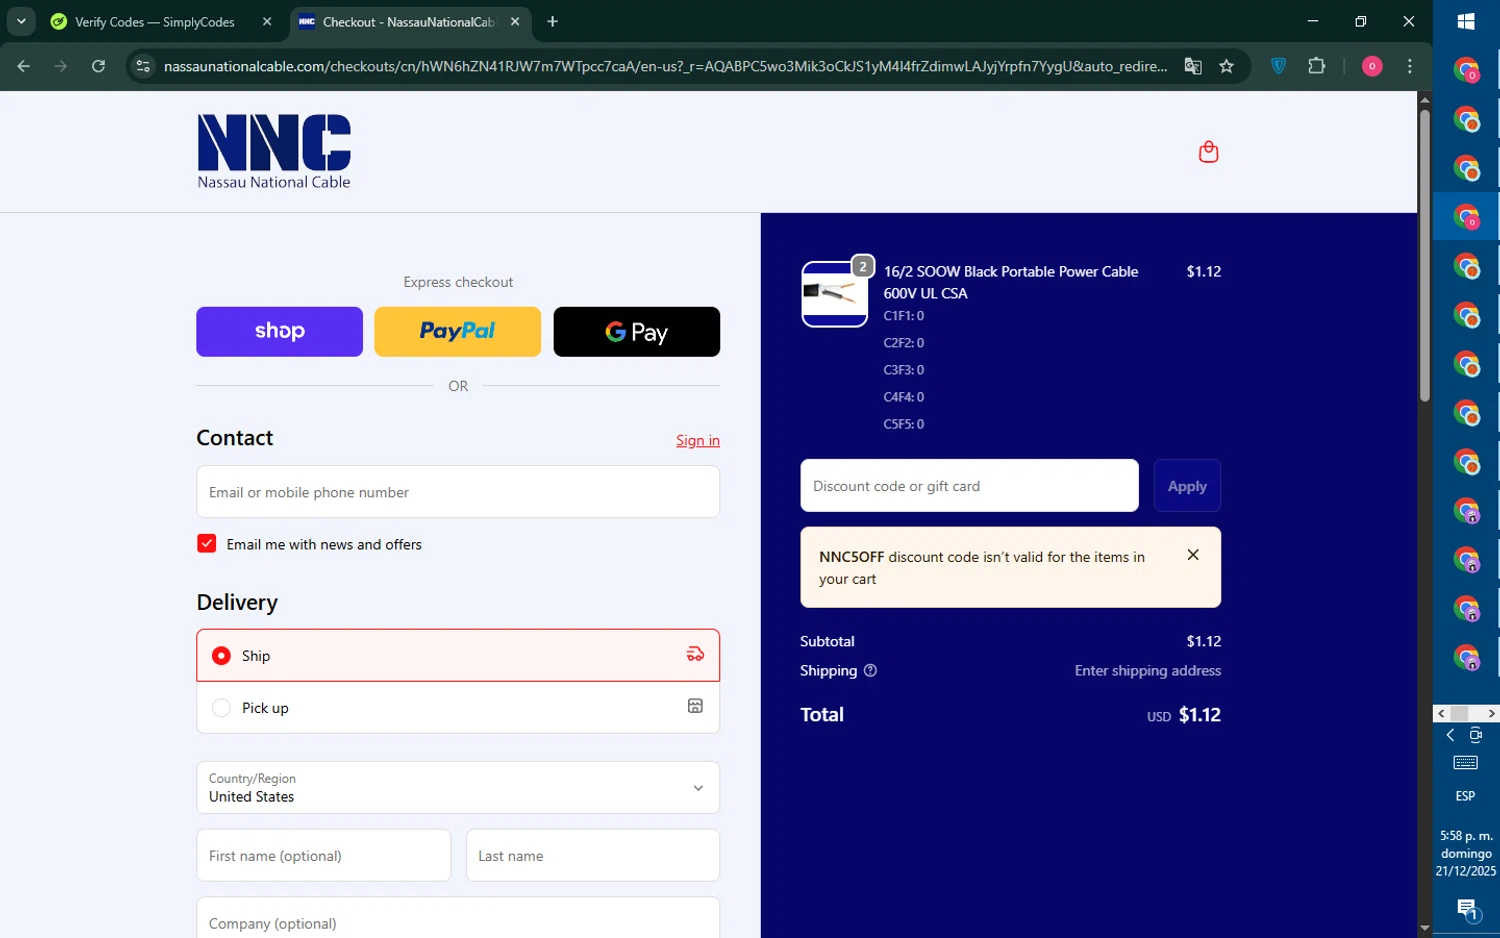
Task: Pay with Shop Pay button
Action: (279, 331)
